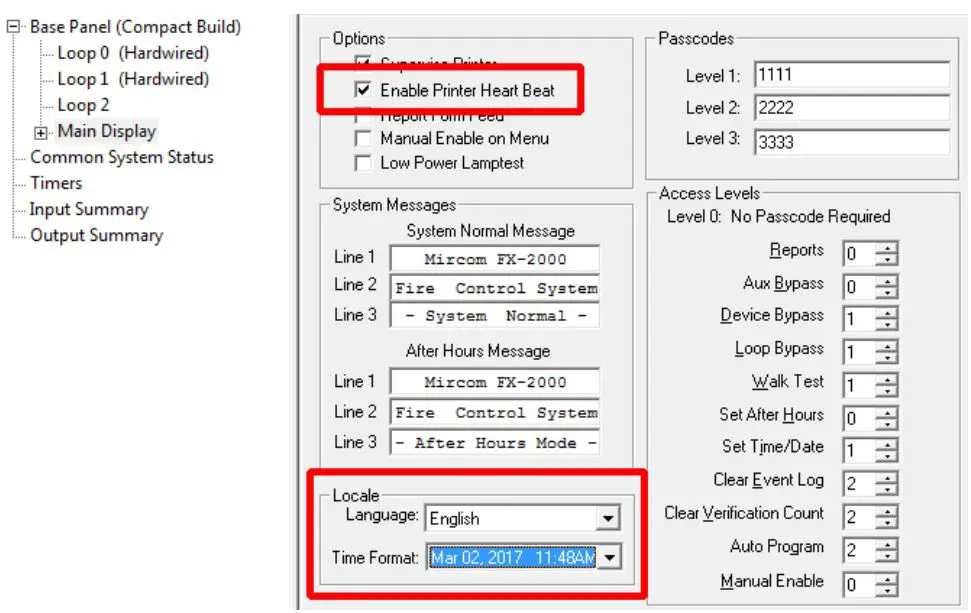Increase Manual Enable access level

pos(887,579)
